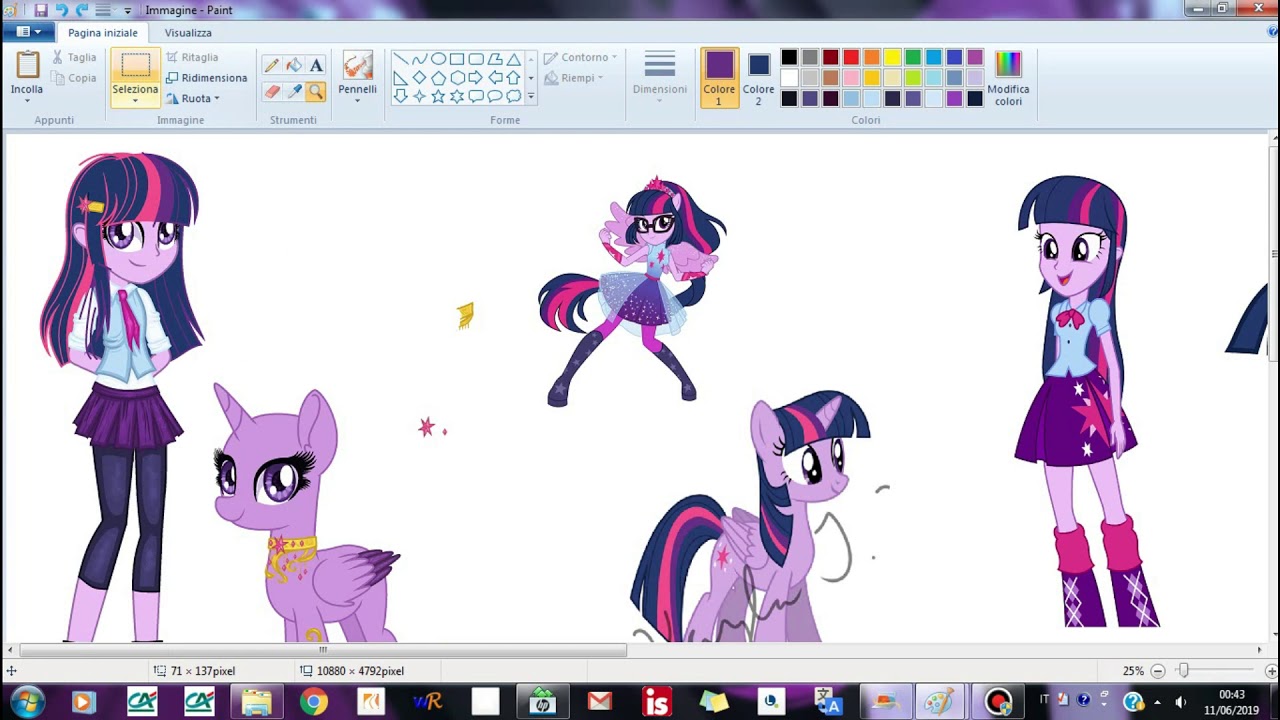
Task: Choose the oval shape
Action: 438,59
